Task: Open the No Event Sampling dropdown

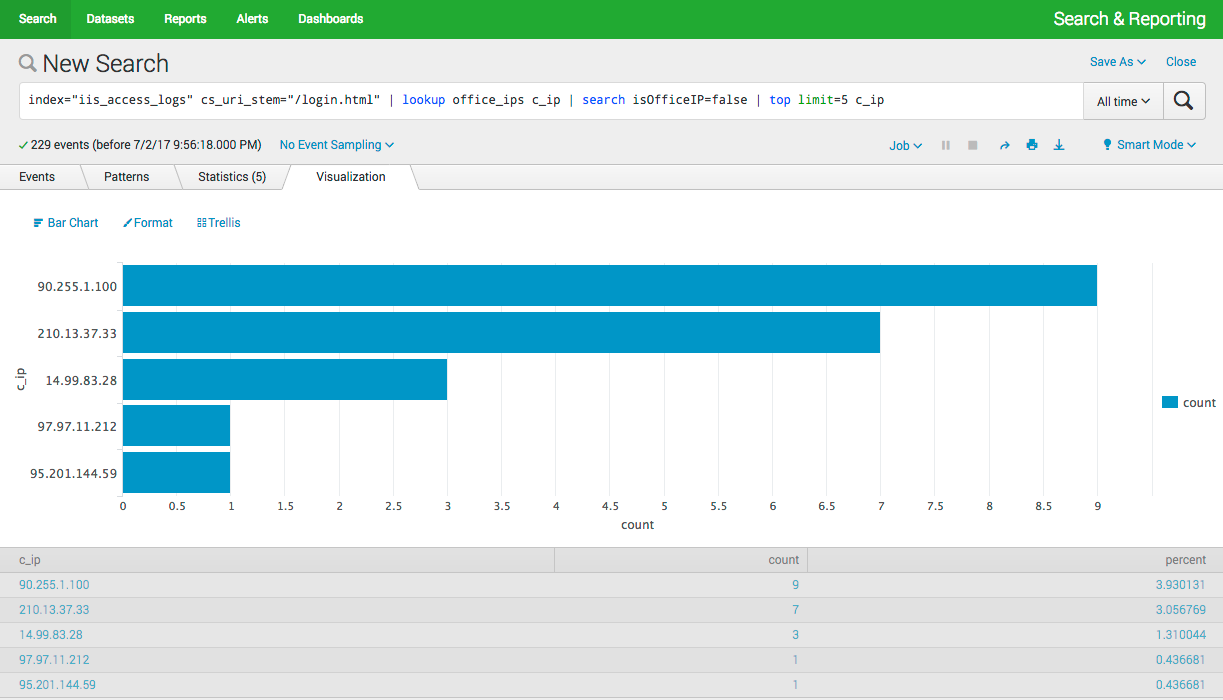Action: pyautogui.click(x=336, y=145)
